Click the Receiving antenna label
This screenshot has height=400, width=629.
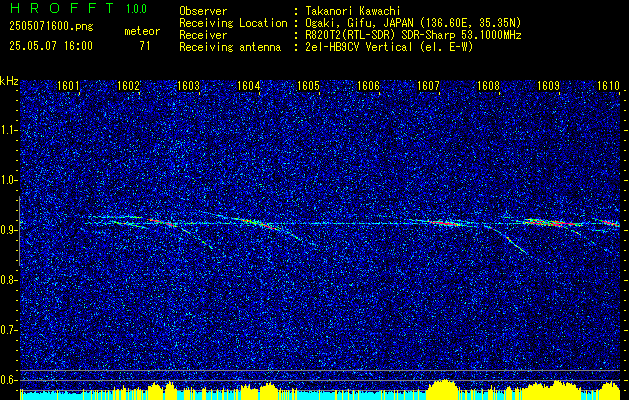pyautogui.click(x=230, y=47)
